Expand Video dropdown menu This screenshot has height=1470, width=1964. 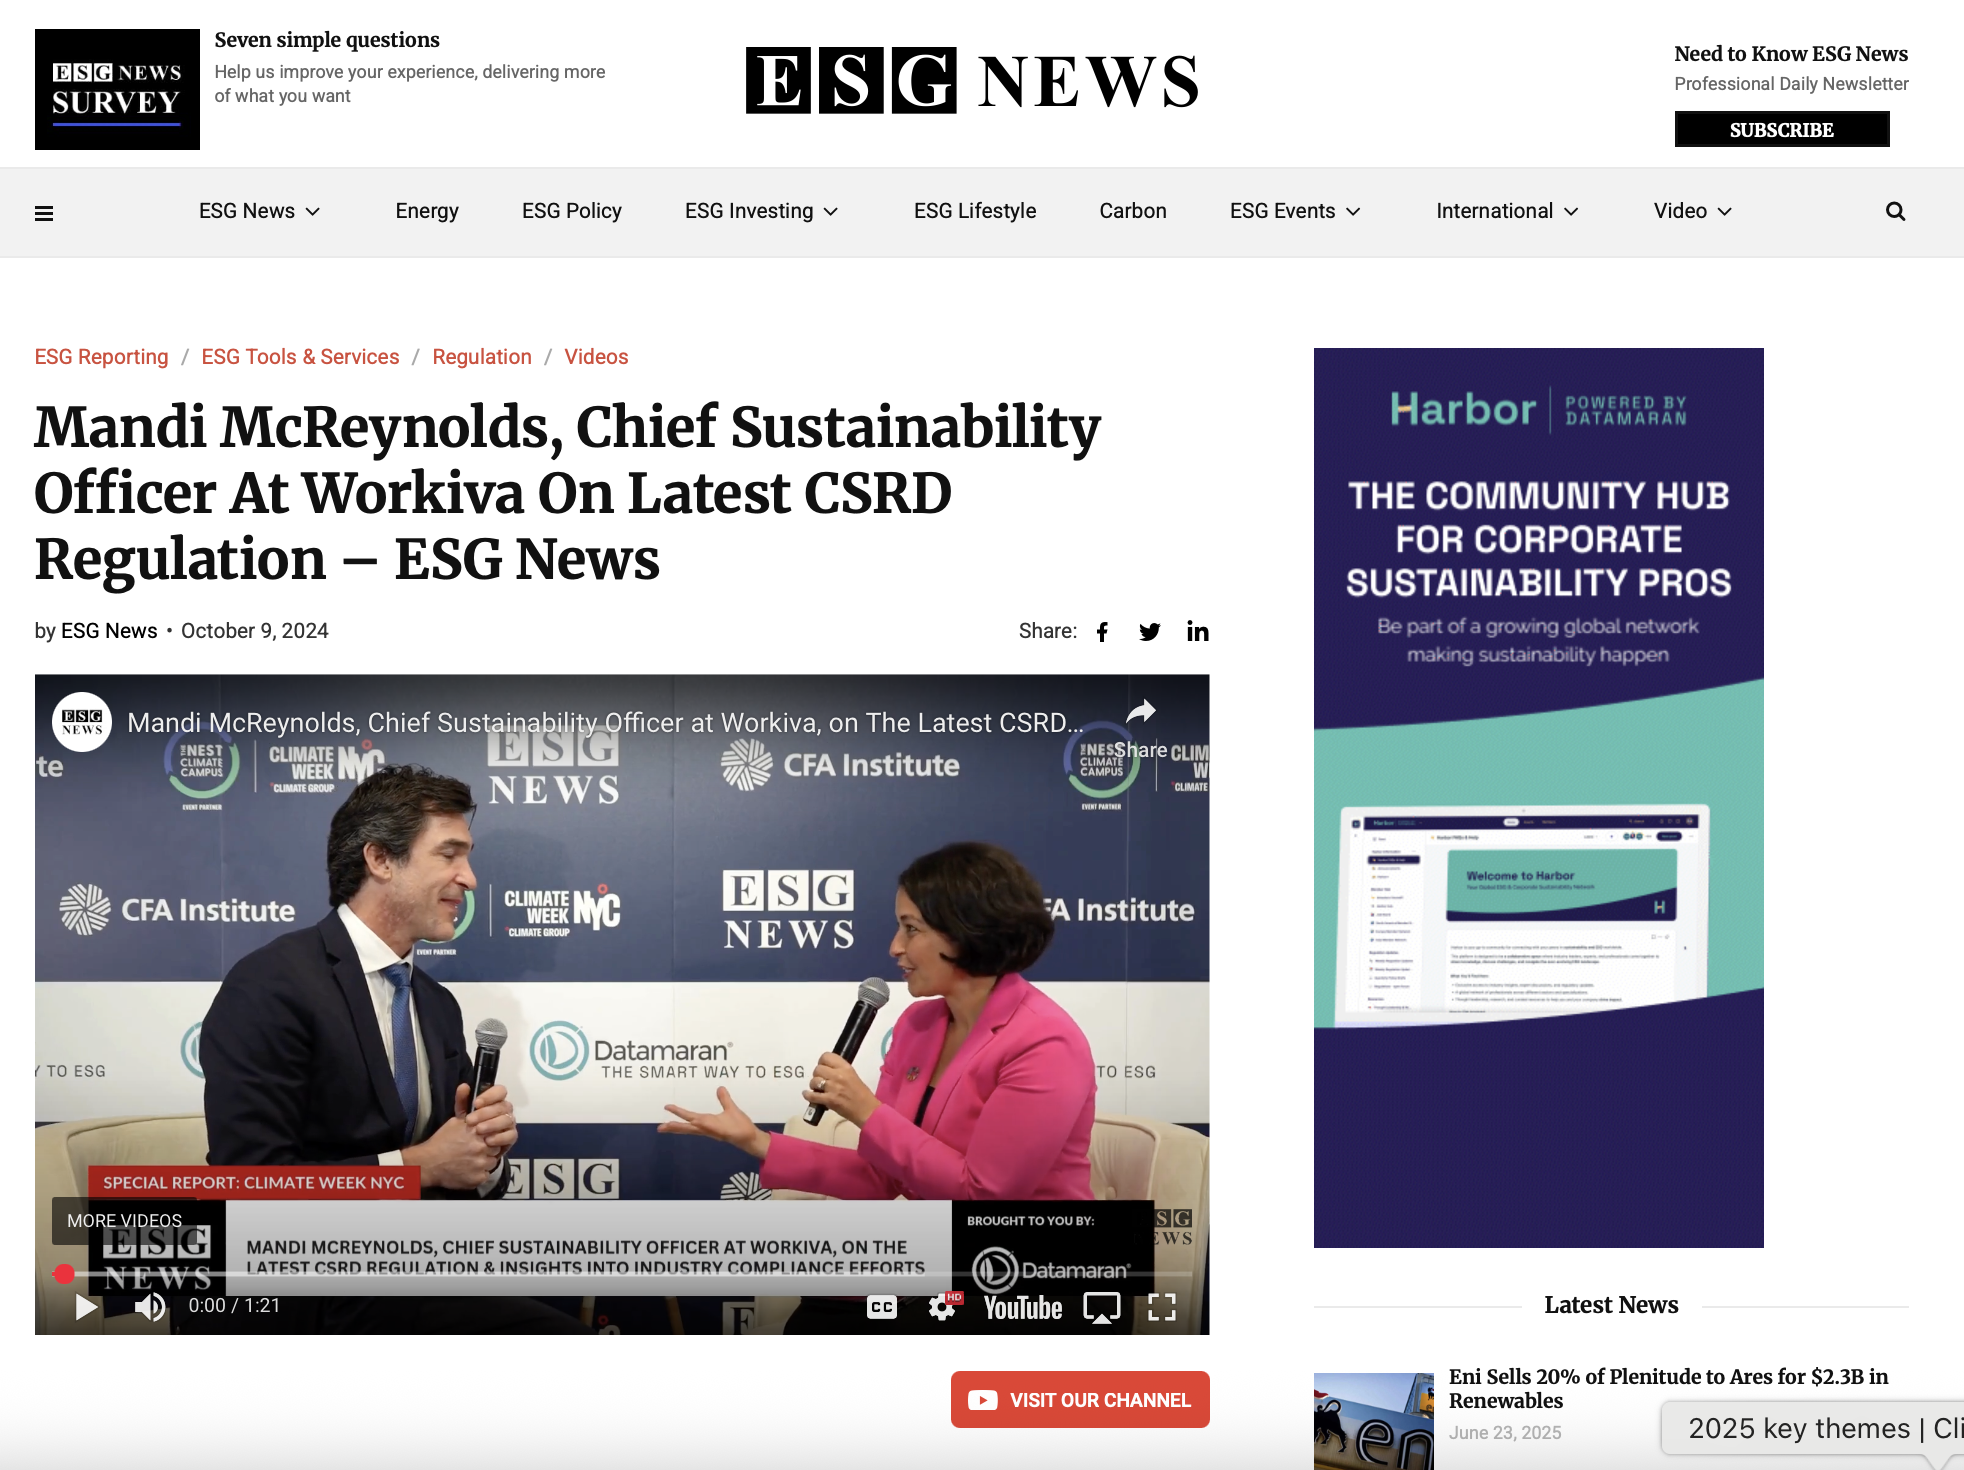1692,211
